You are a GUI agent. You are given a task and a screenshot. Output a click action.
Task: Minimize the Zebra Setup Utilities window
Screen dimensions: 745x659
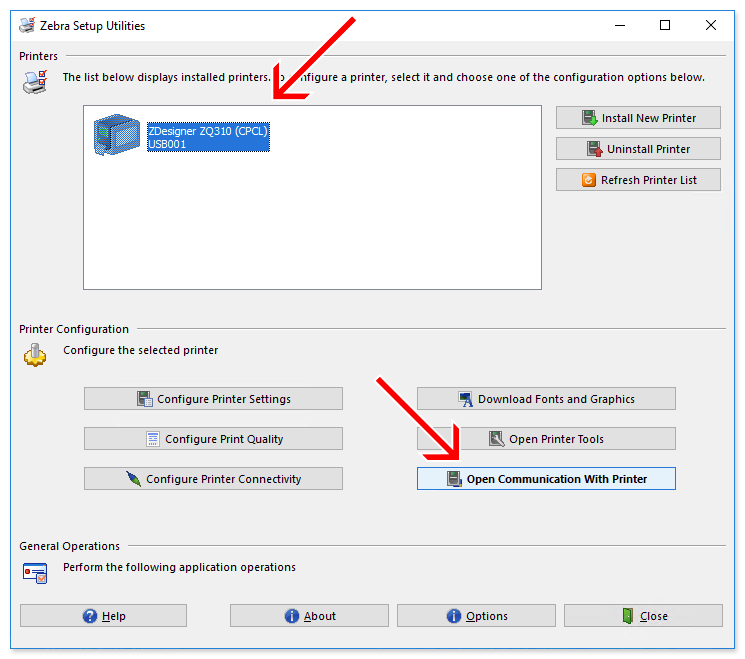(x=620, y=25)
